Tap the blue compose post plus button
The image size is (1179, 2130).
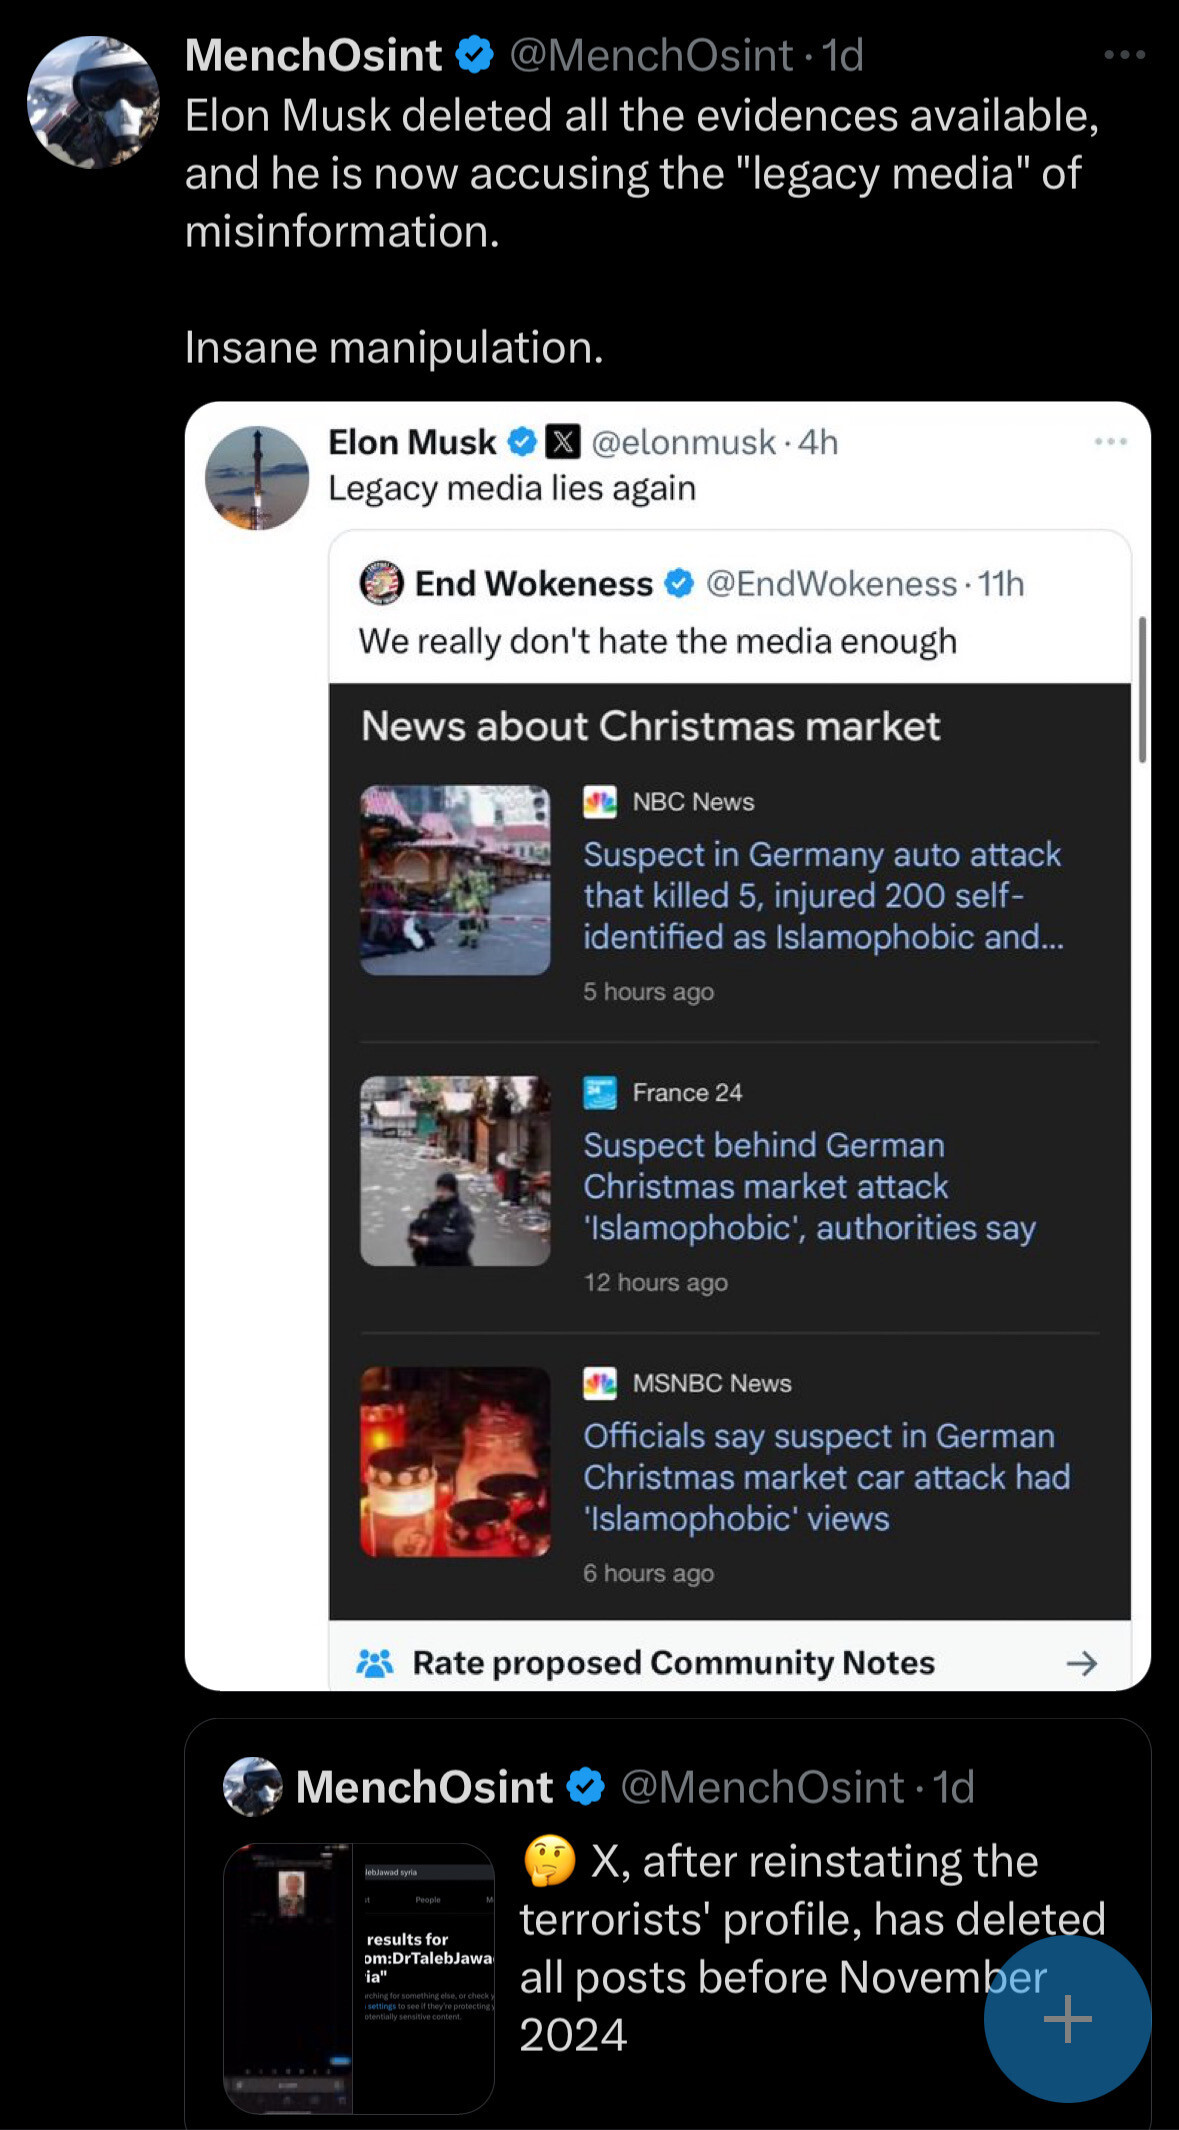click(1067, 2018)
